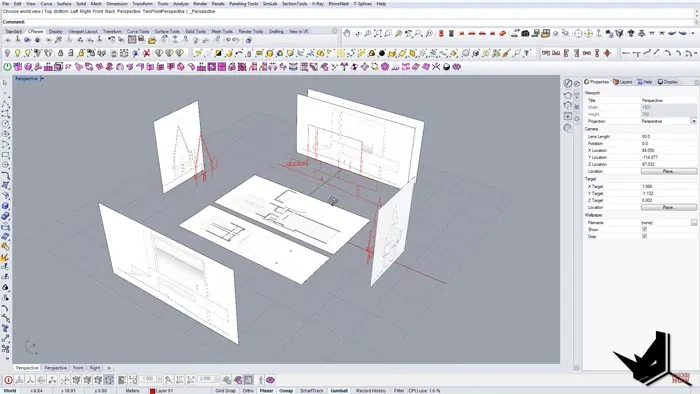The width and height of the screenshot is (700, 394).
Task: Open the Perspective viewport title dropdown arrow
Action: click(x=42, y=79)
